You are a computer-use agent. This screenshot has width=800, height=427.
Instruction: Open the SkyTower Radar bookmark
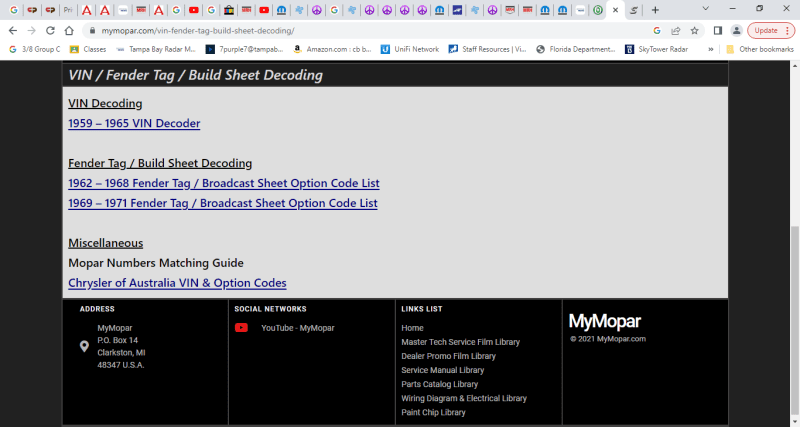(656, 49)
